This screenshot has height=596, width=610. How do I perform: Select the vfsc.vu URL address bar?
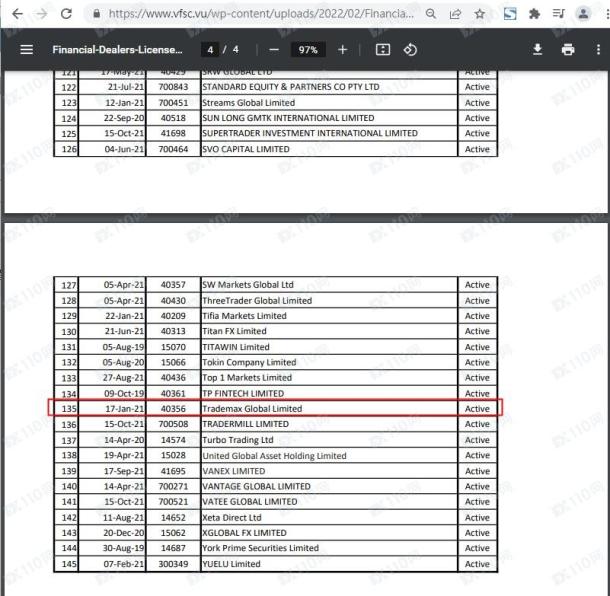[x=261, y=14]
